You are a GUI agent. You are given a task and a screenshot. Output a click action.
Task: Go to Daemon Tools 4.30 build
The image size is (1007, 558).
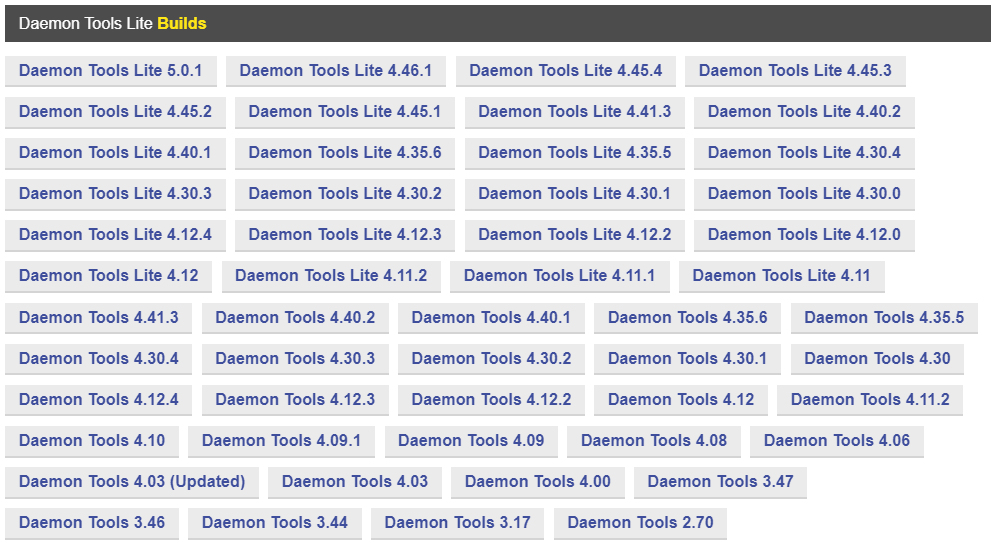[x=877, y=359]
